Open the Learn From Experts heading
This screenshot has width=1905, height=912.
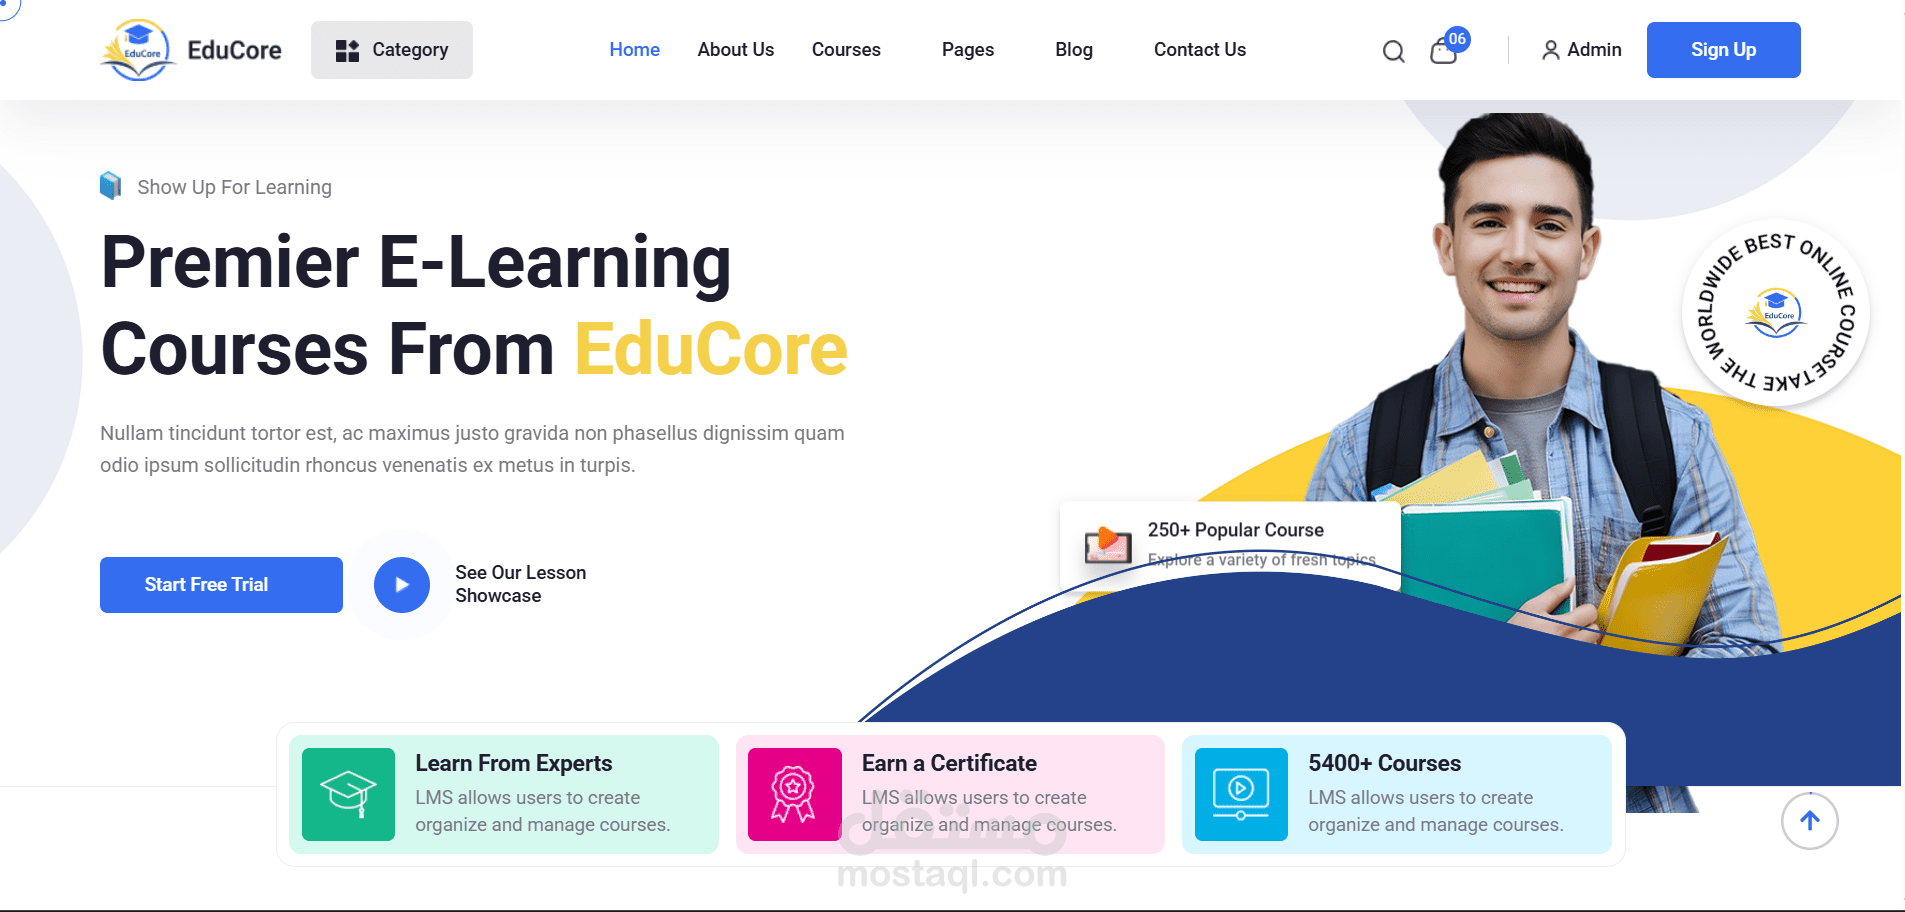[513, 763]
